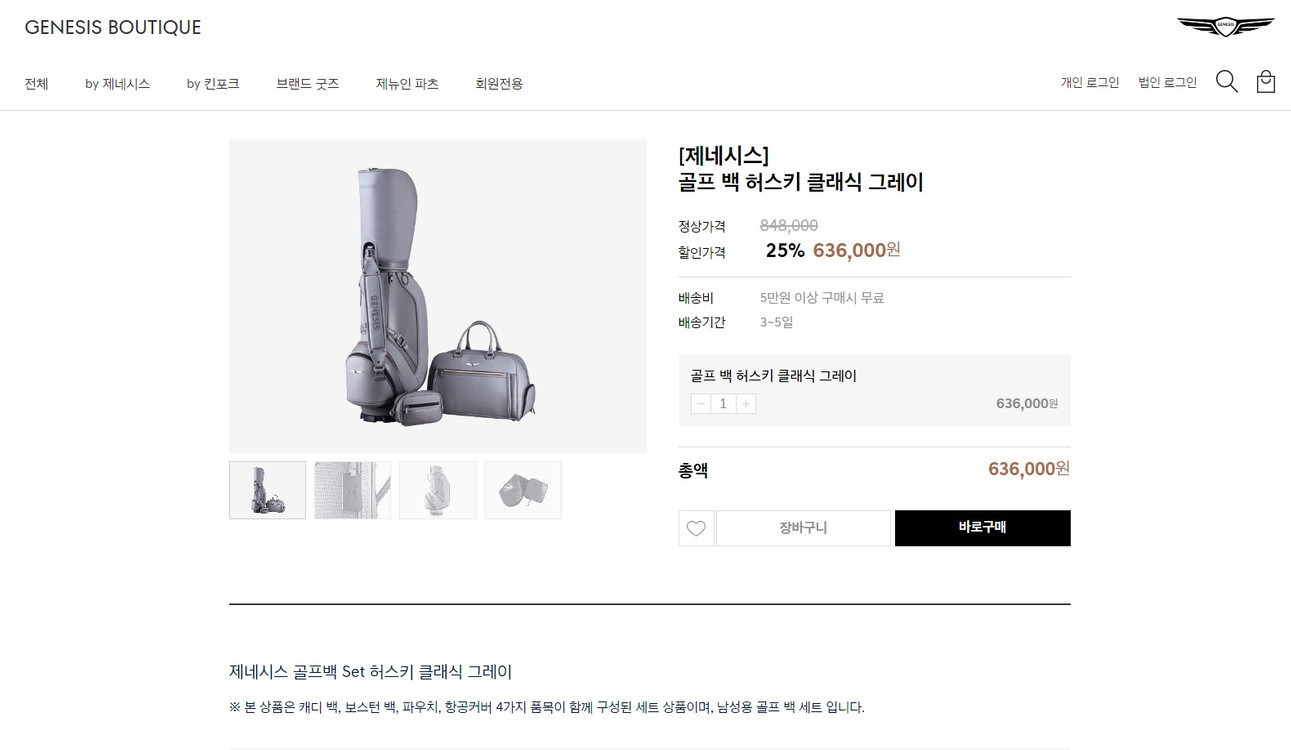Open the shopping bag icon
The height and width of the screenshot is (750, 1291).
click(x=1265, y=81)
